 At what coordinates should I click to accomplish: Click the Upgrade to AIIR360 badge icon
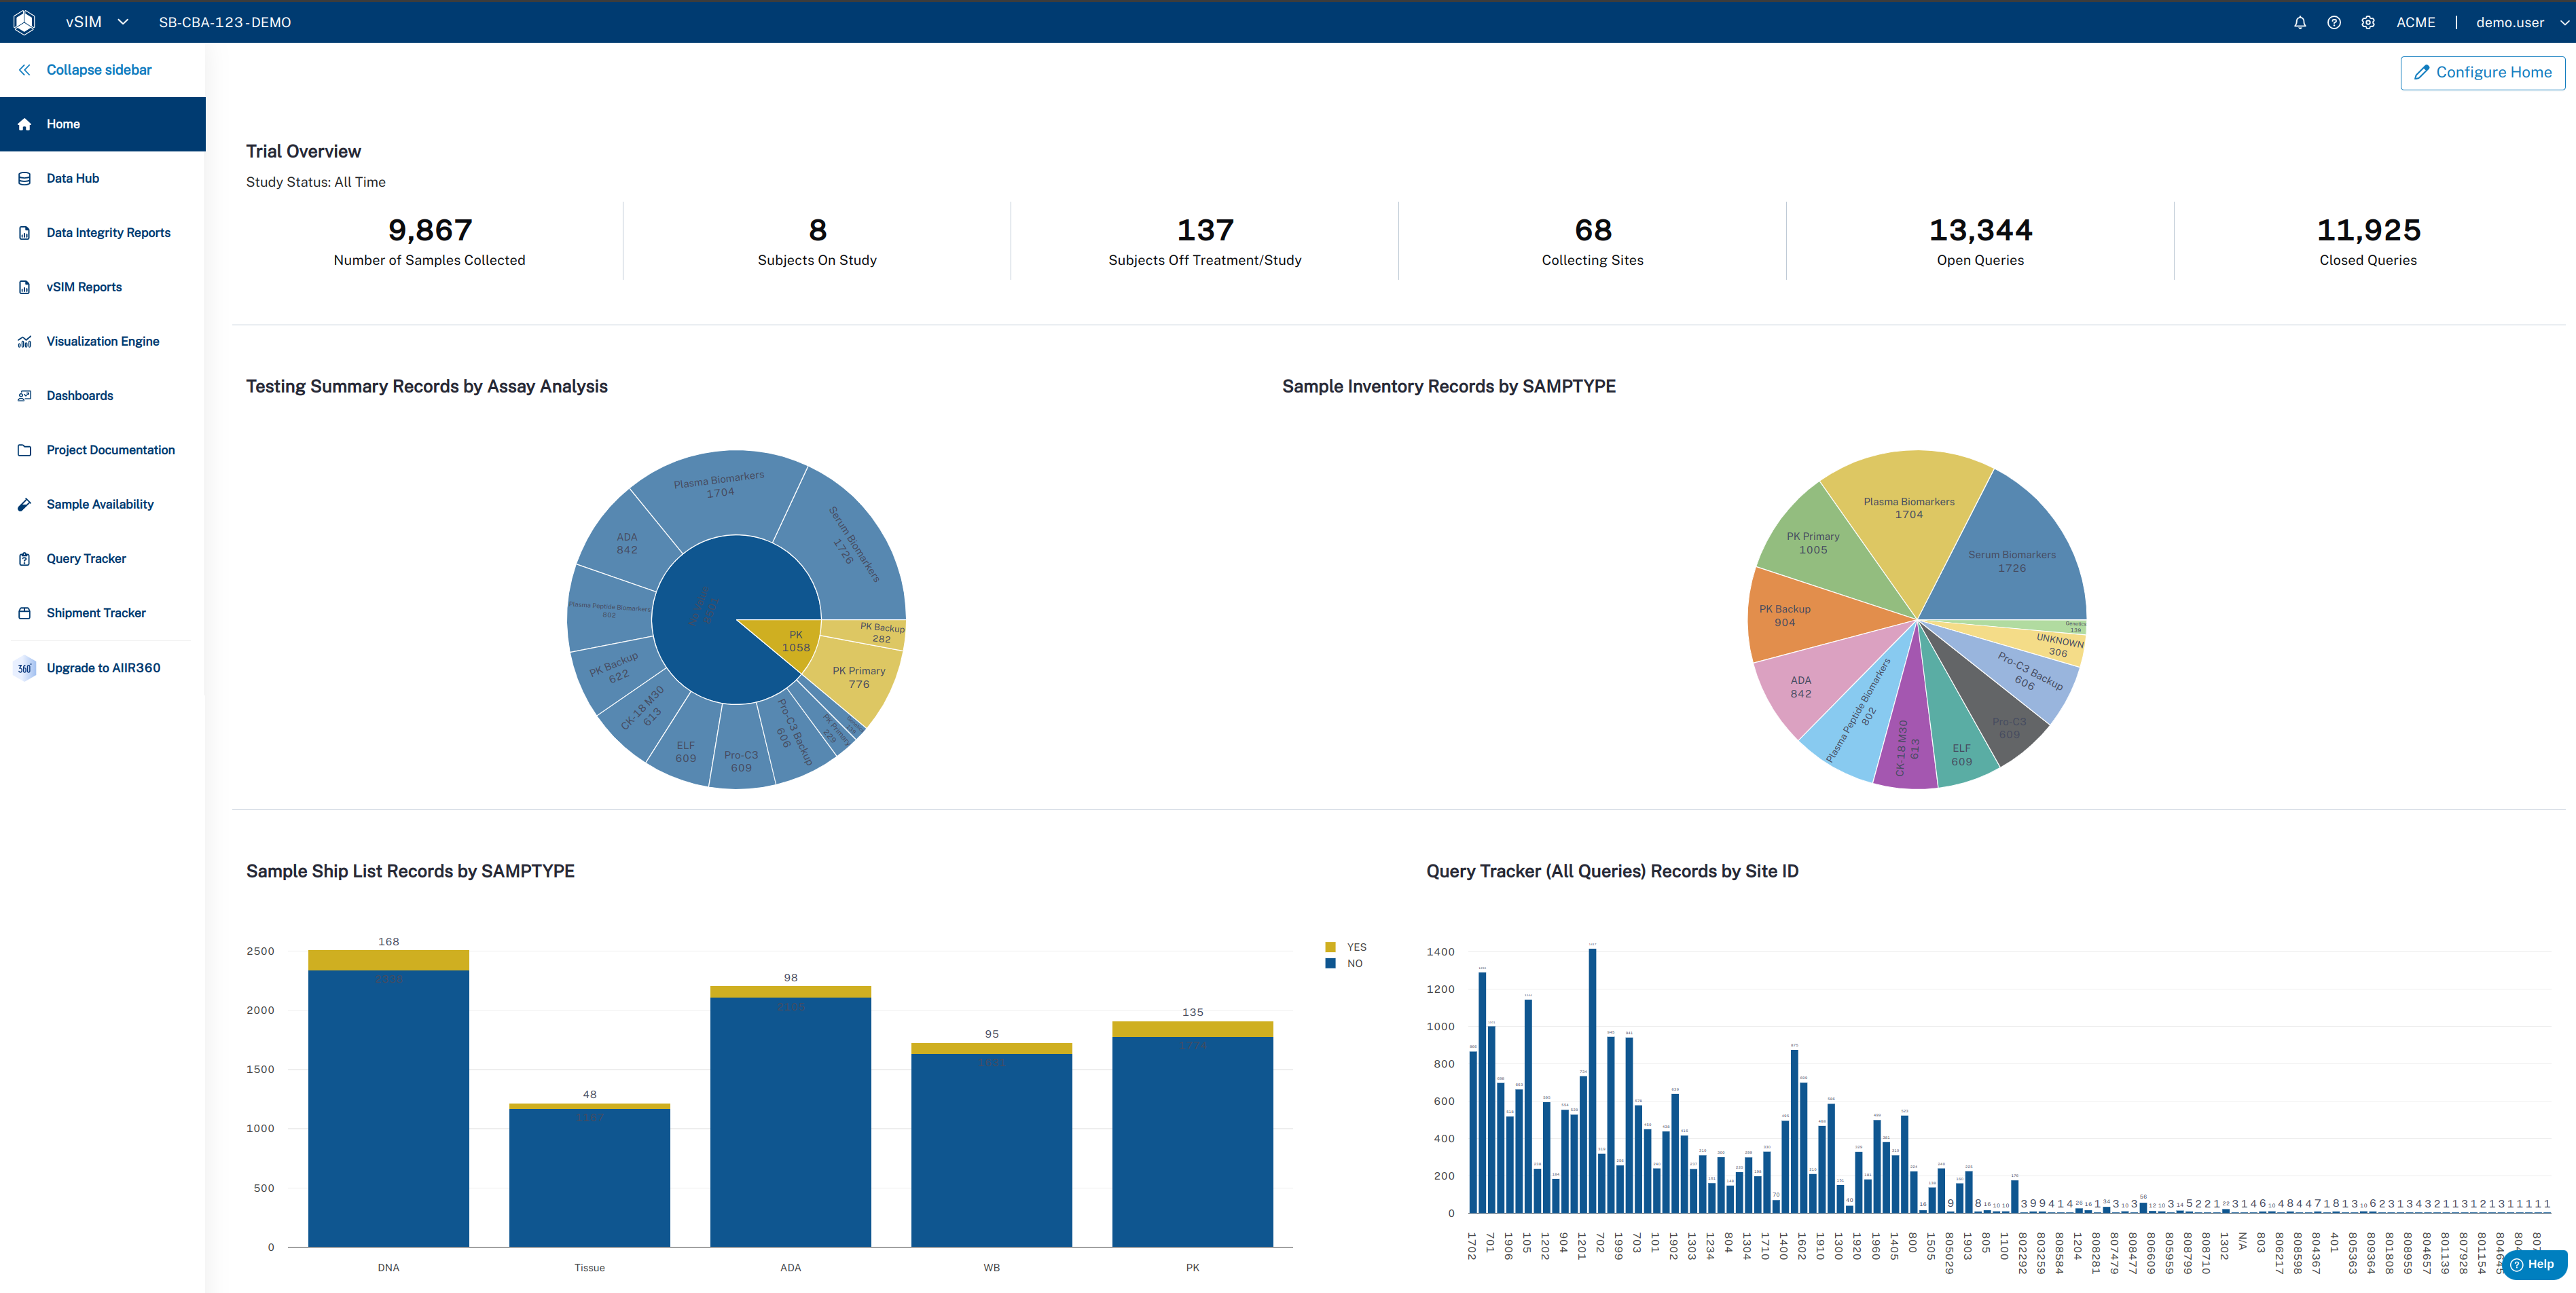pos(24,667)
